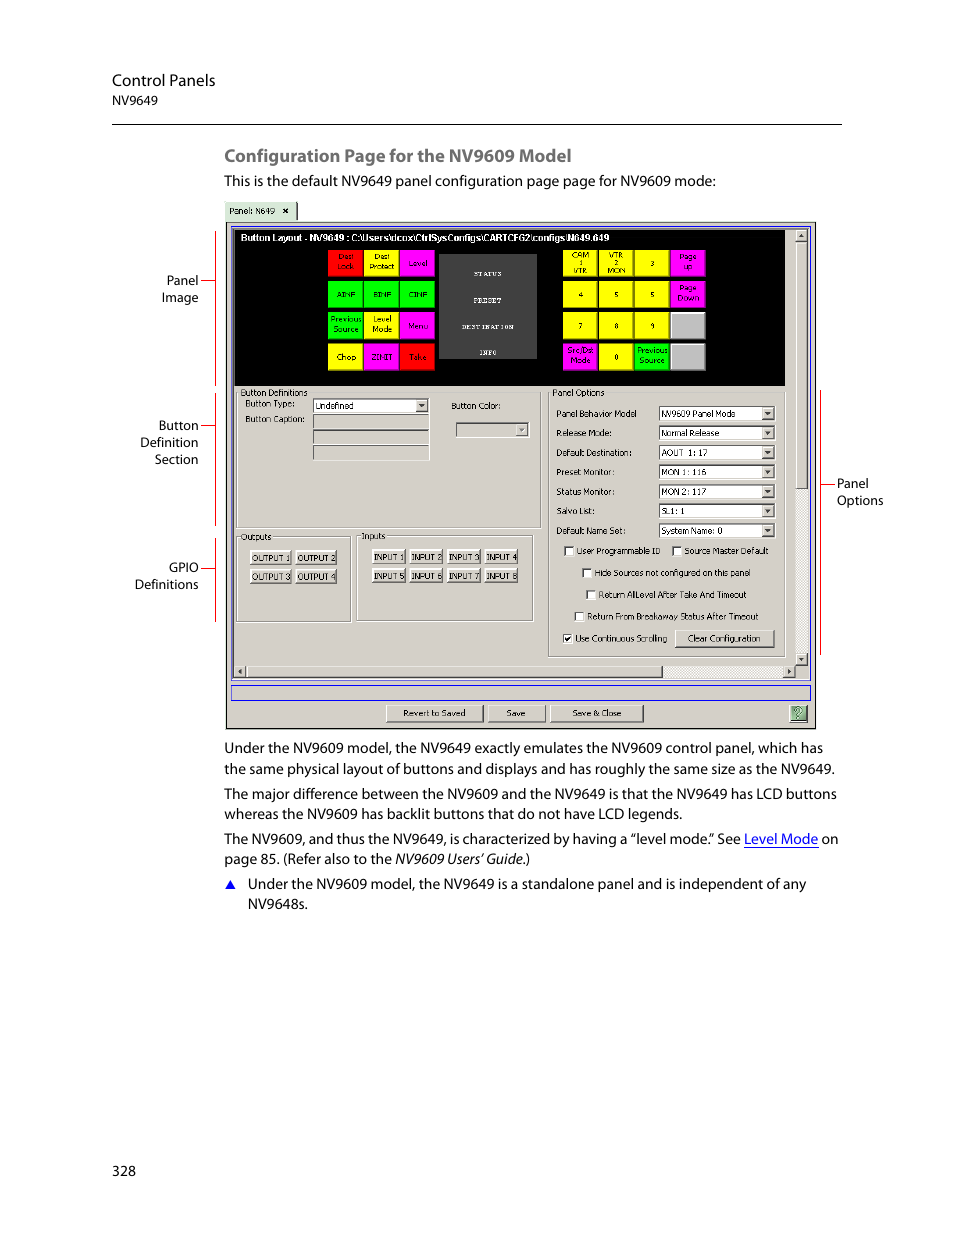Select the magenta Src/Dst Mode button
This screenshot has height=1235, width=954.
[x=580, y=356]
